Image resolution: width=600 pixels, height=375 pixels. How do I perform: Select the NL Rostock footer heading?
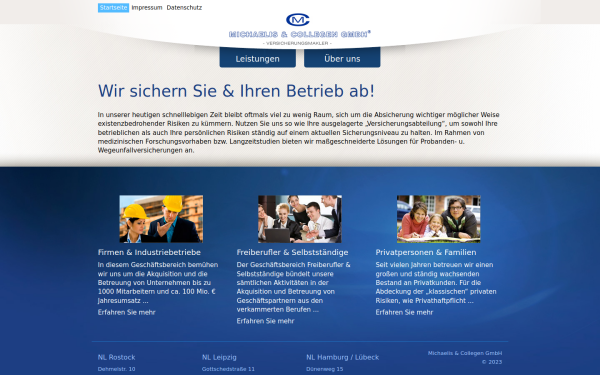116,357
